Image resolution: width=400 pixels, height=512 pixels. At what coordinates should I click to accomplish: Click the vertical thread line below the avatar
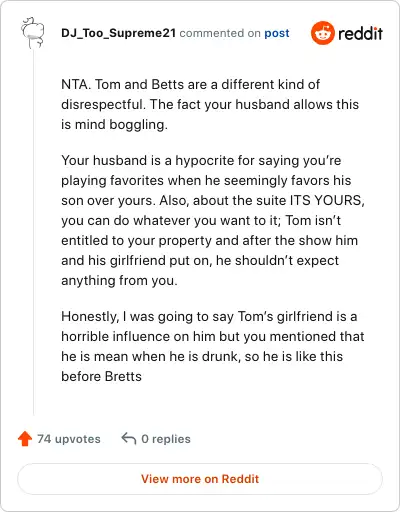pyautogui.click(x=34, y=232)
